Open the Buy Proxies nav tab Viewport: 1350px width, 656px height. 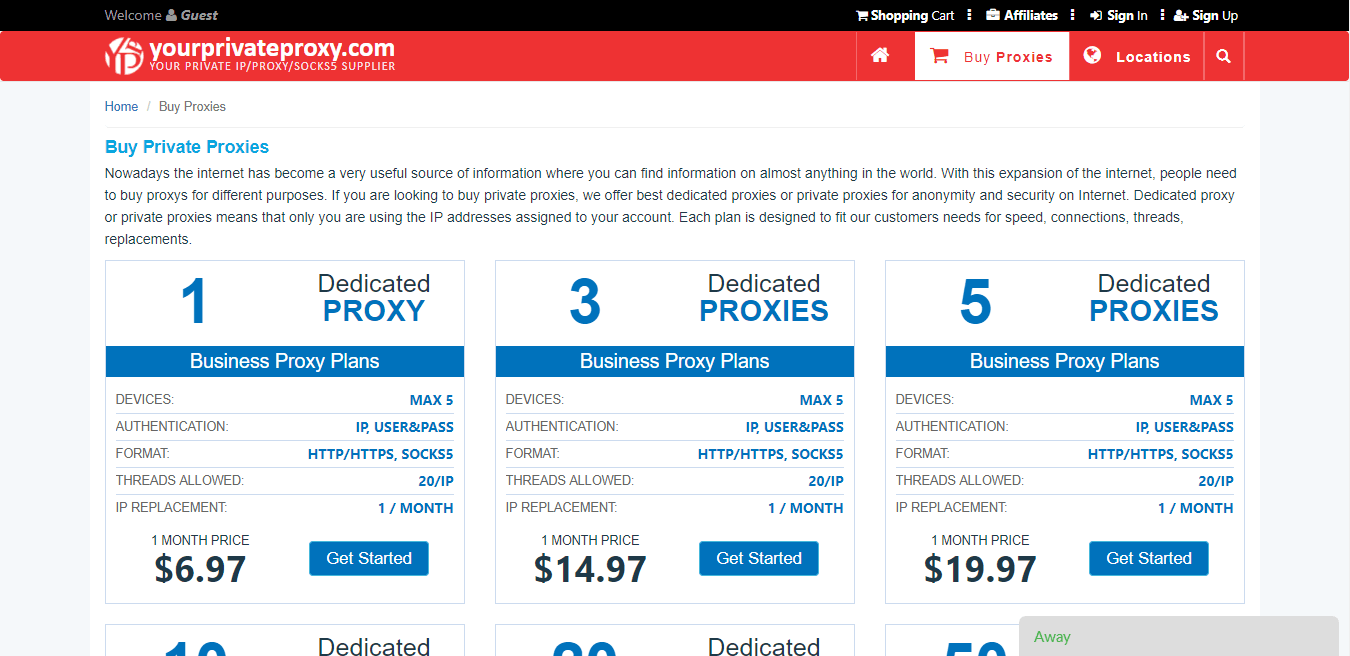point(992,56)
